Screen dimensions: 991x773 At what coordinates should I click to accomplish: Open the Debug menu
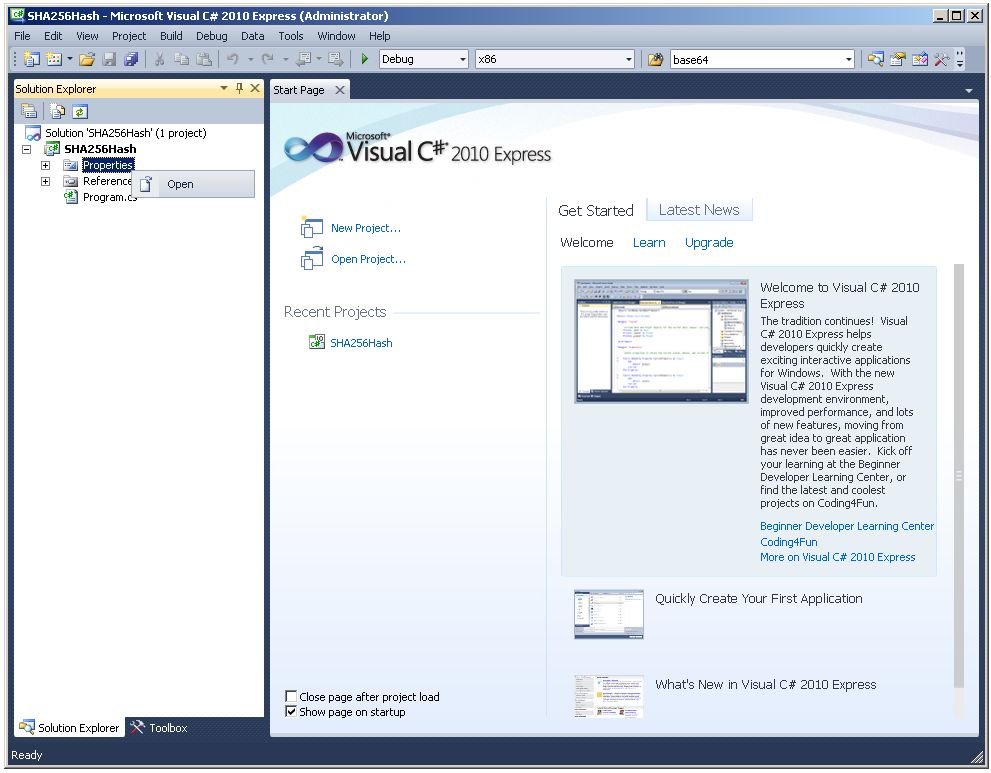(211, 36)
